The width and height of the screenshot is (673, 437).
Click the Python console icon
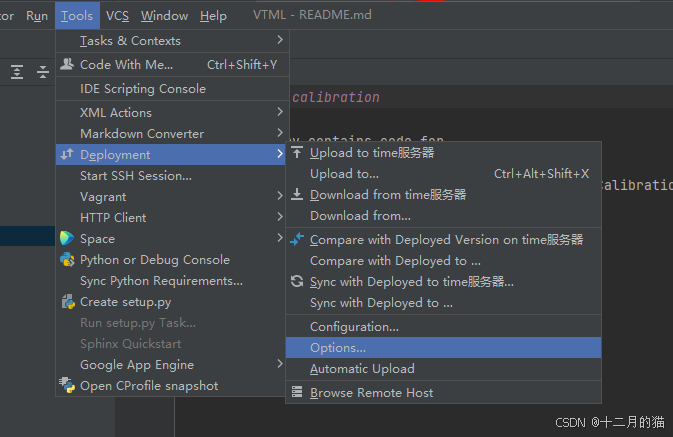click(67, 259)
